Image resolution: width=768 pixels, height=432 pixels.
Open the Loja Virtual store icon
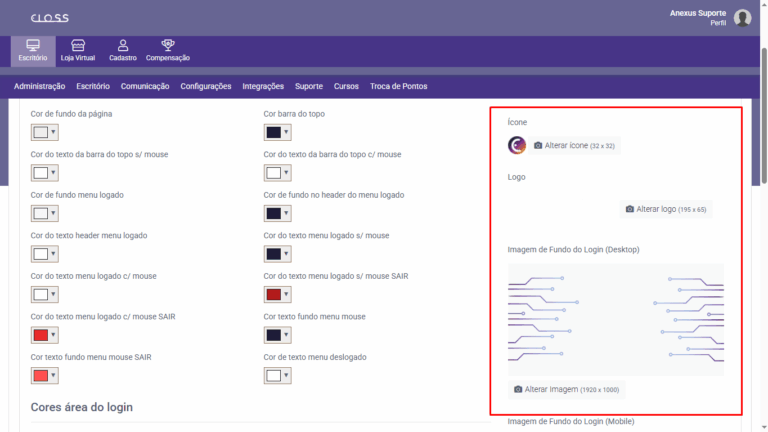(78, 46)
